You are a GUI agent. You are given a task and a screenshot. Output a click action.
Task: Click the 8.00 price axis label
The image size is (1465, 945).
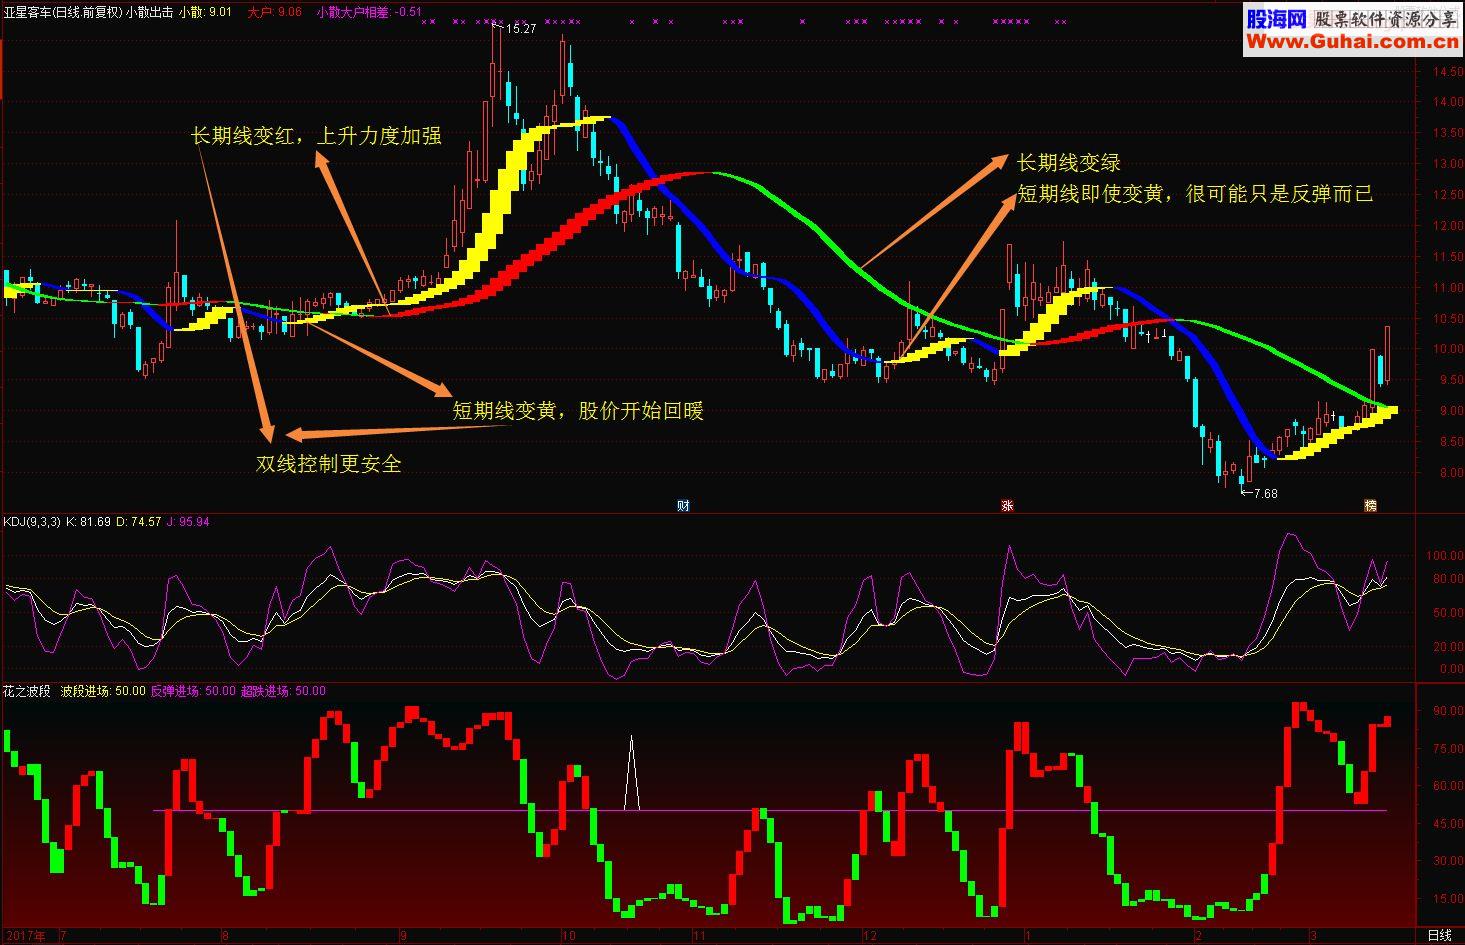coord(1450,473)
